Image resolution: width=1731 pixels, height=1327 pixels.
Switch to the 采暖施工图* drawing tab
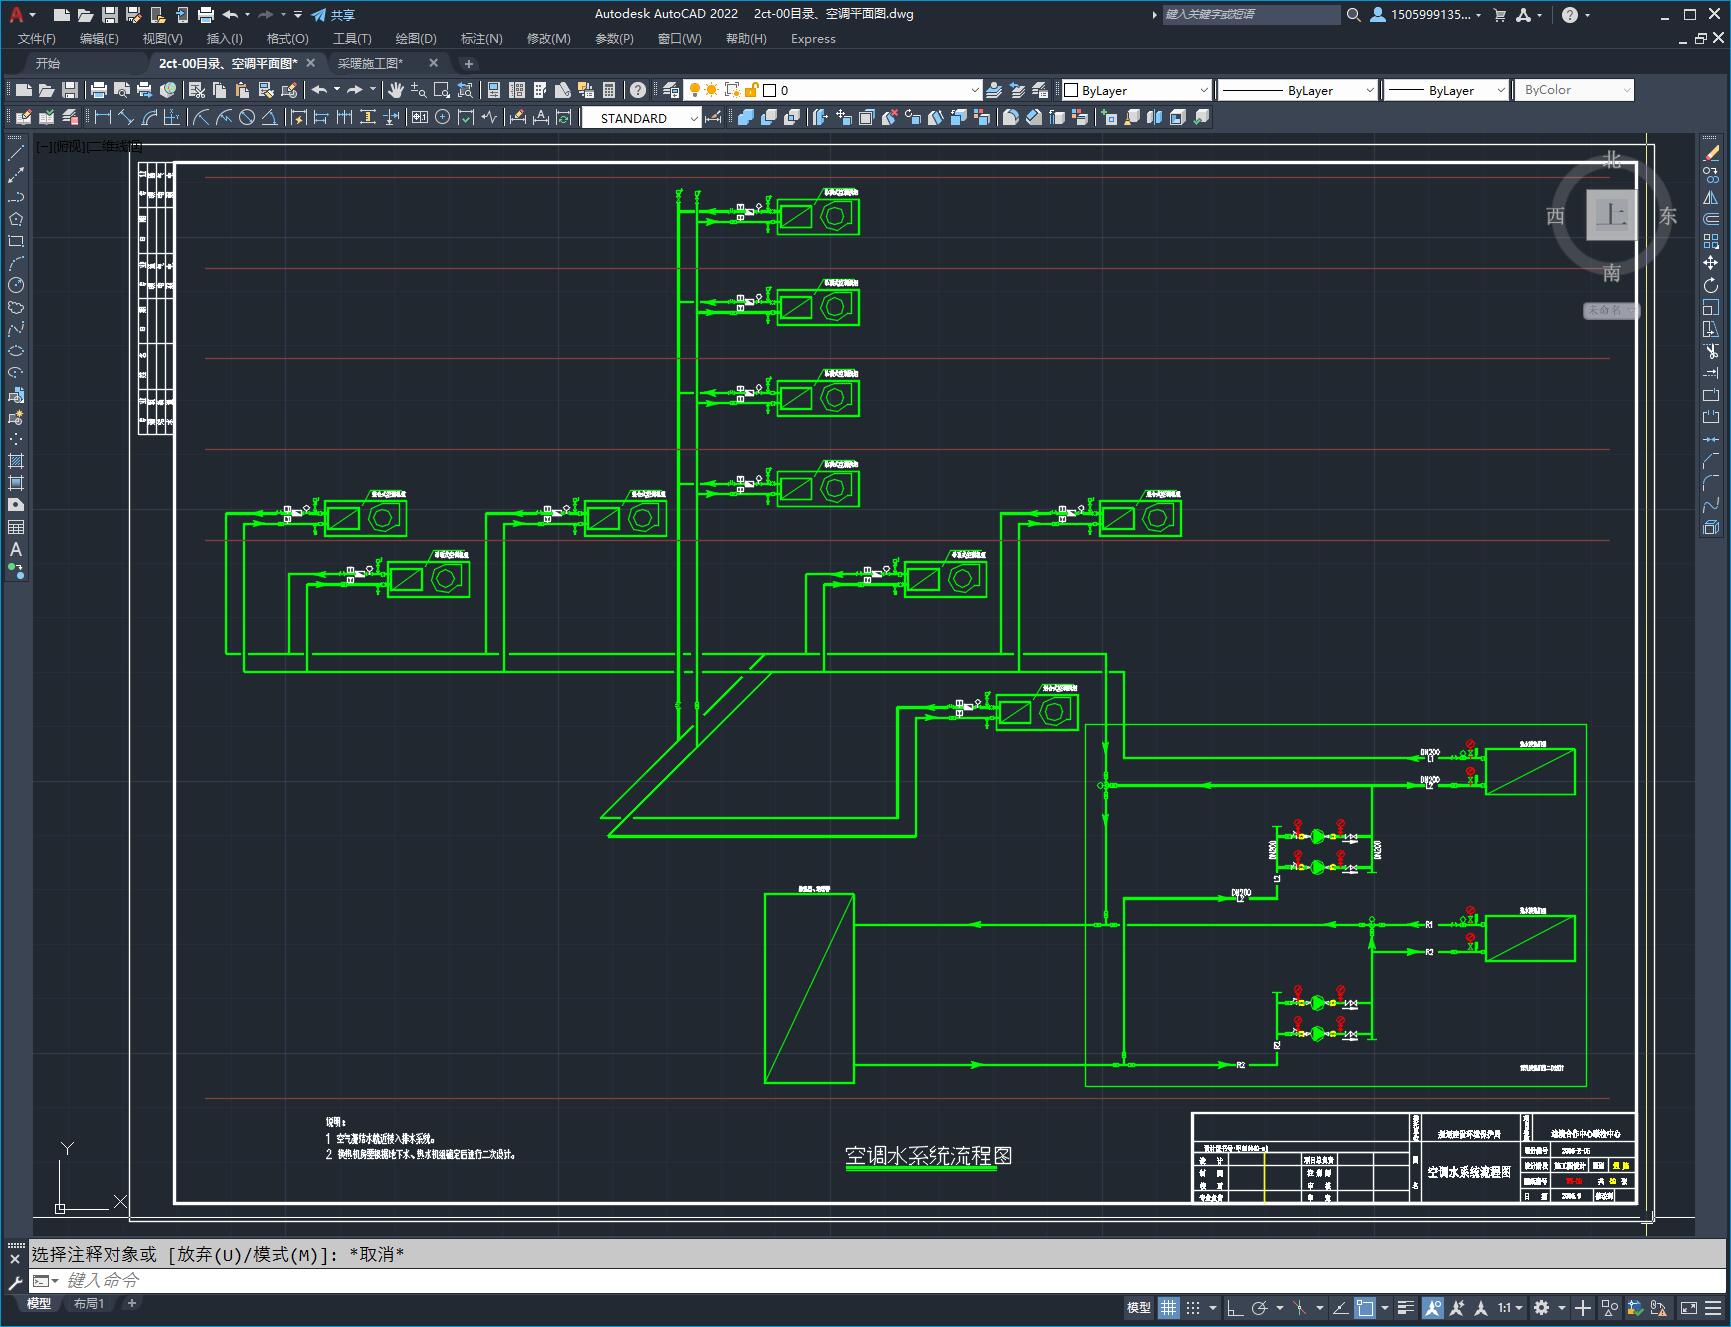click(370, 63)
